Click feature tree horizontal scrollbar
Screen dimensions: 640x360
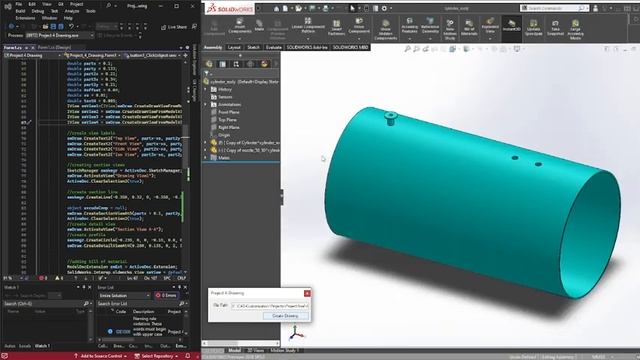(241, 343)
